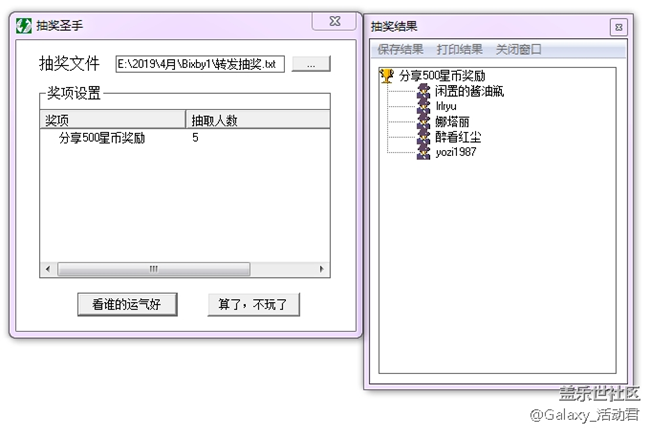Start the draw with 看谁的运气好 button
This screenshot has width=650, height=438.
tap(127, 305)
